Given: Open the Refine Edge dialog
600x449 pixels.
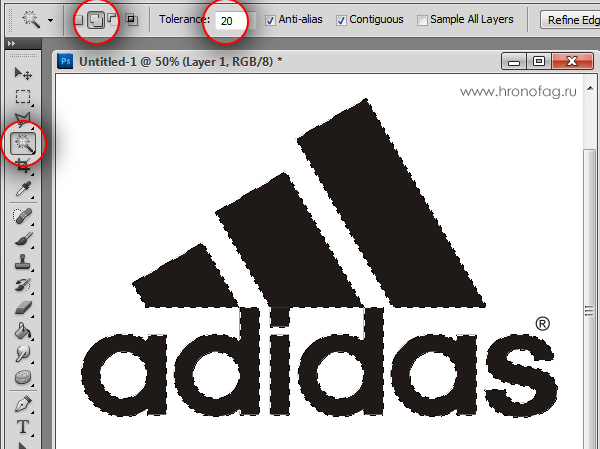Looking at the screenshot, I should [x=570, y=20].
